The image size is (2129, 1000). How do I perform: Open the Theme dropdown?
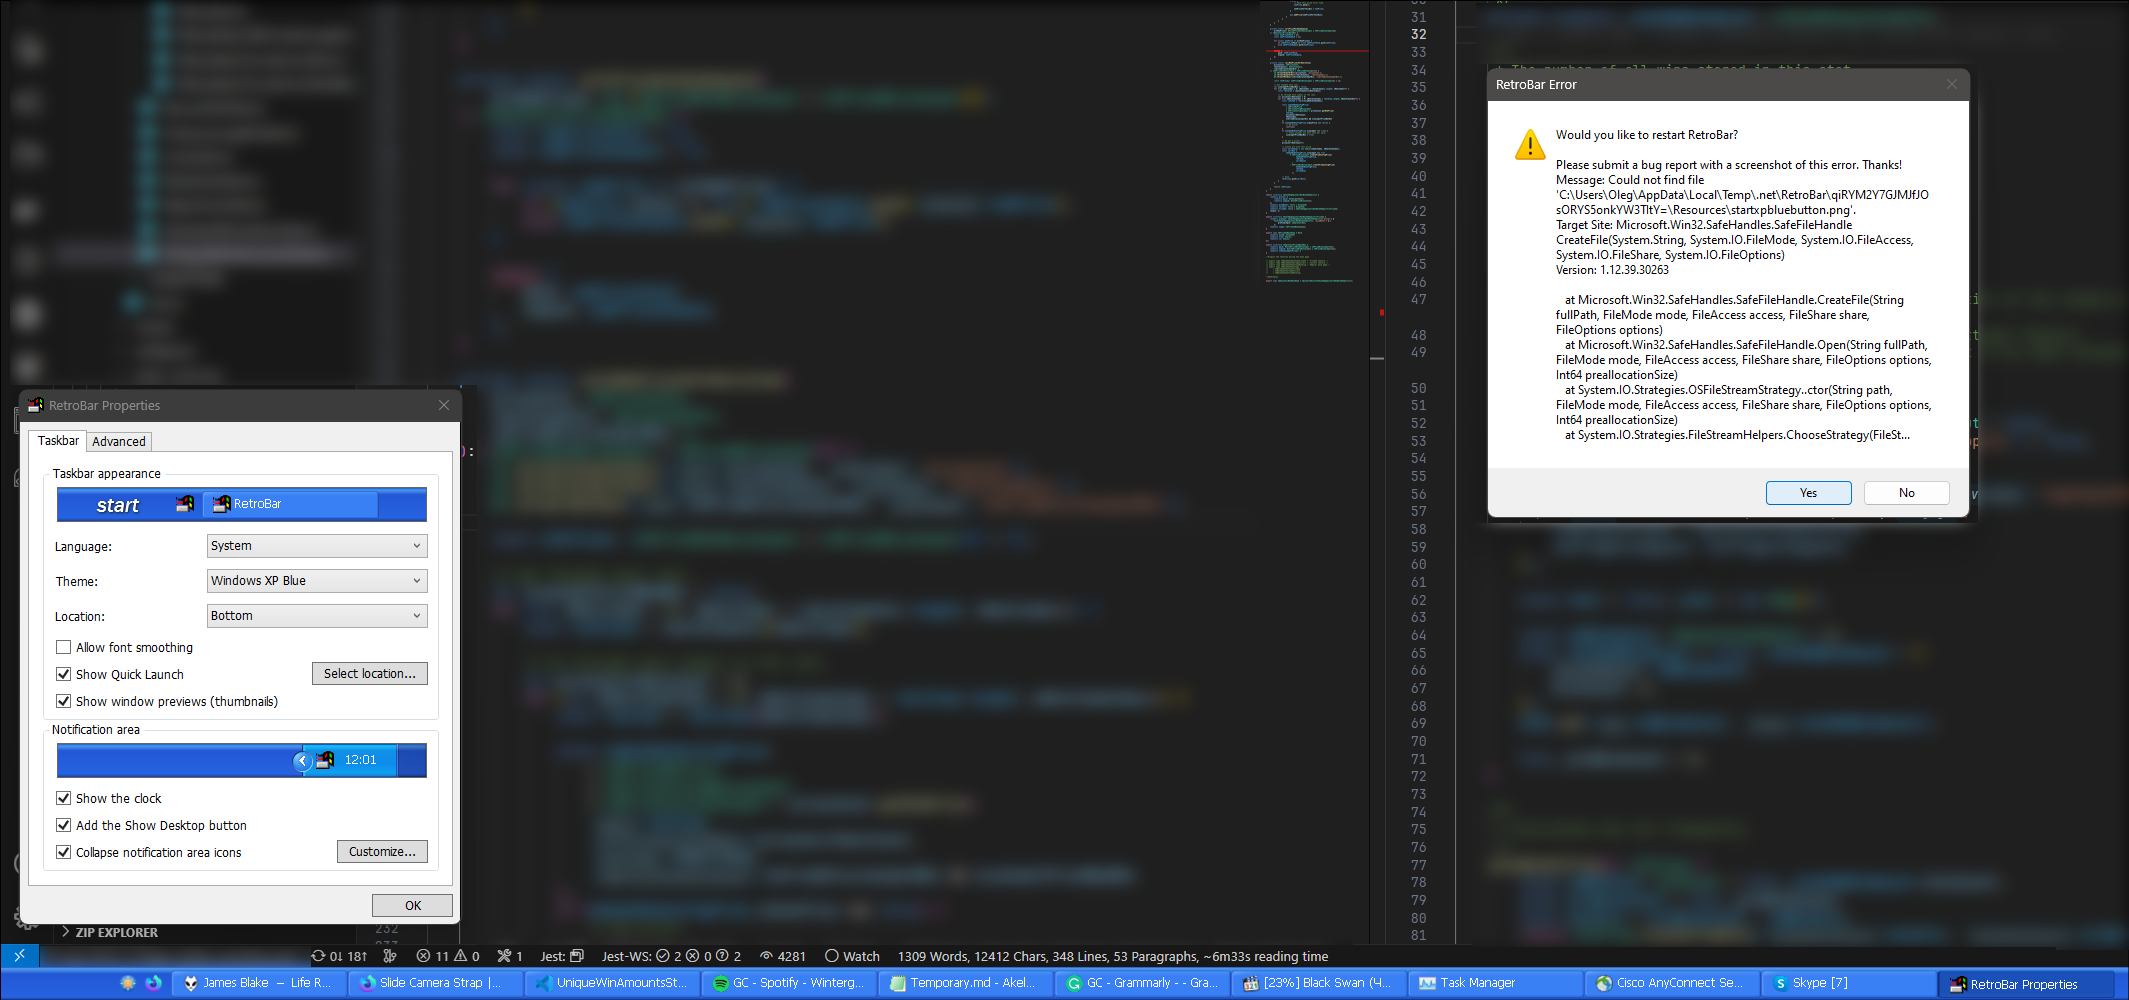(316, 581)
